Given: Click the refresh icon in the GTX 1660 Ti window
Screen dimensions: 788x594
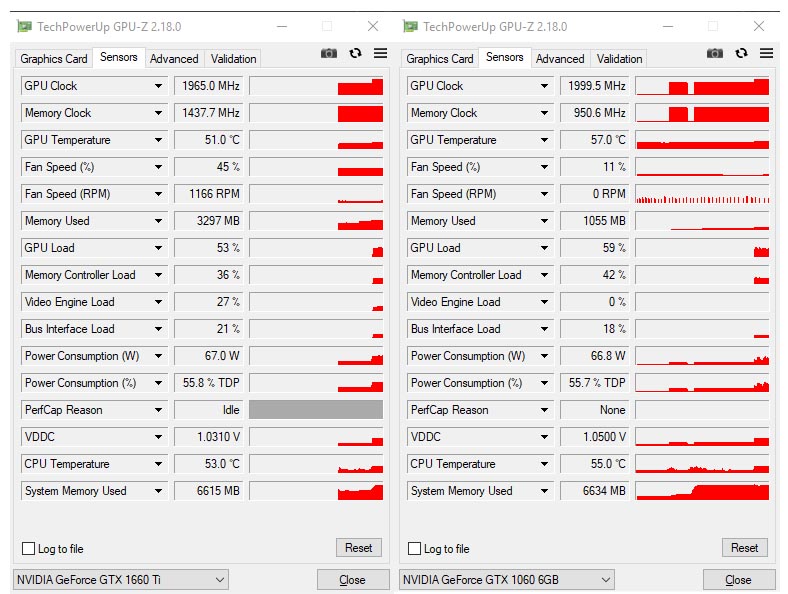Looking at the screenshot, I should click(x=355, y=53).
